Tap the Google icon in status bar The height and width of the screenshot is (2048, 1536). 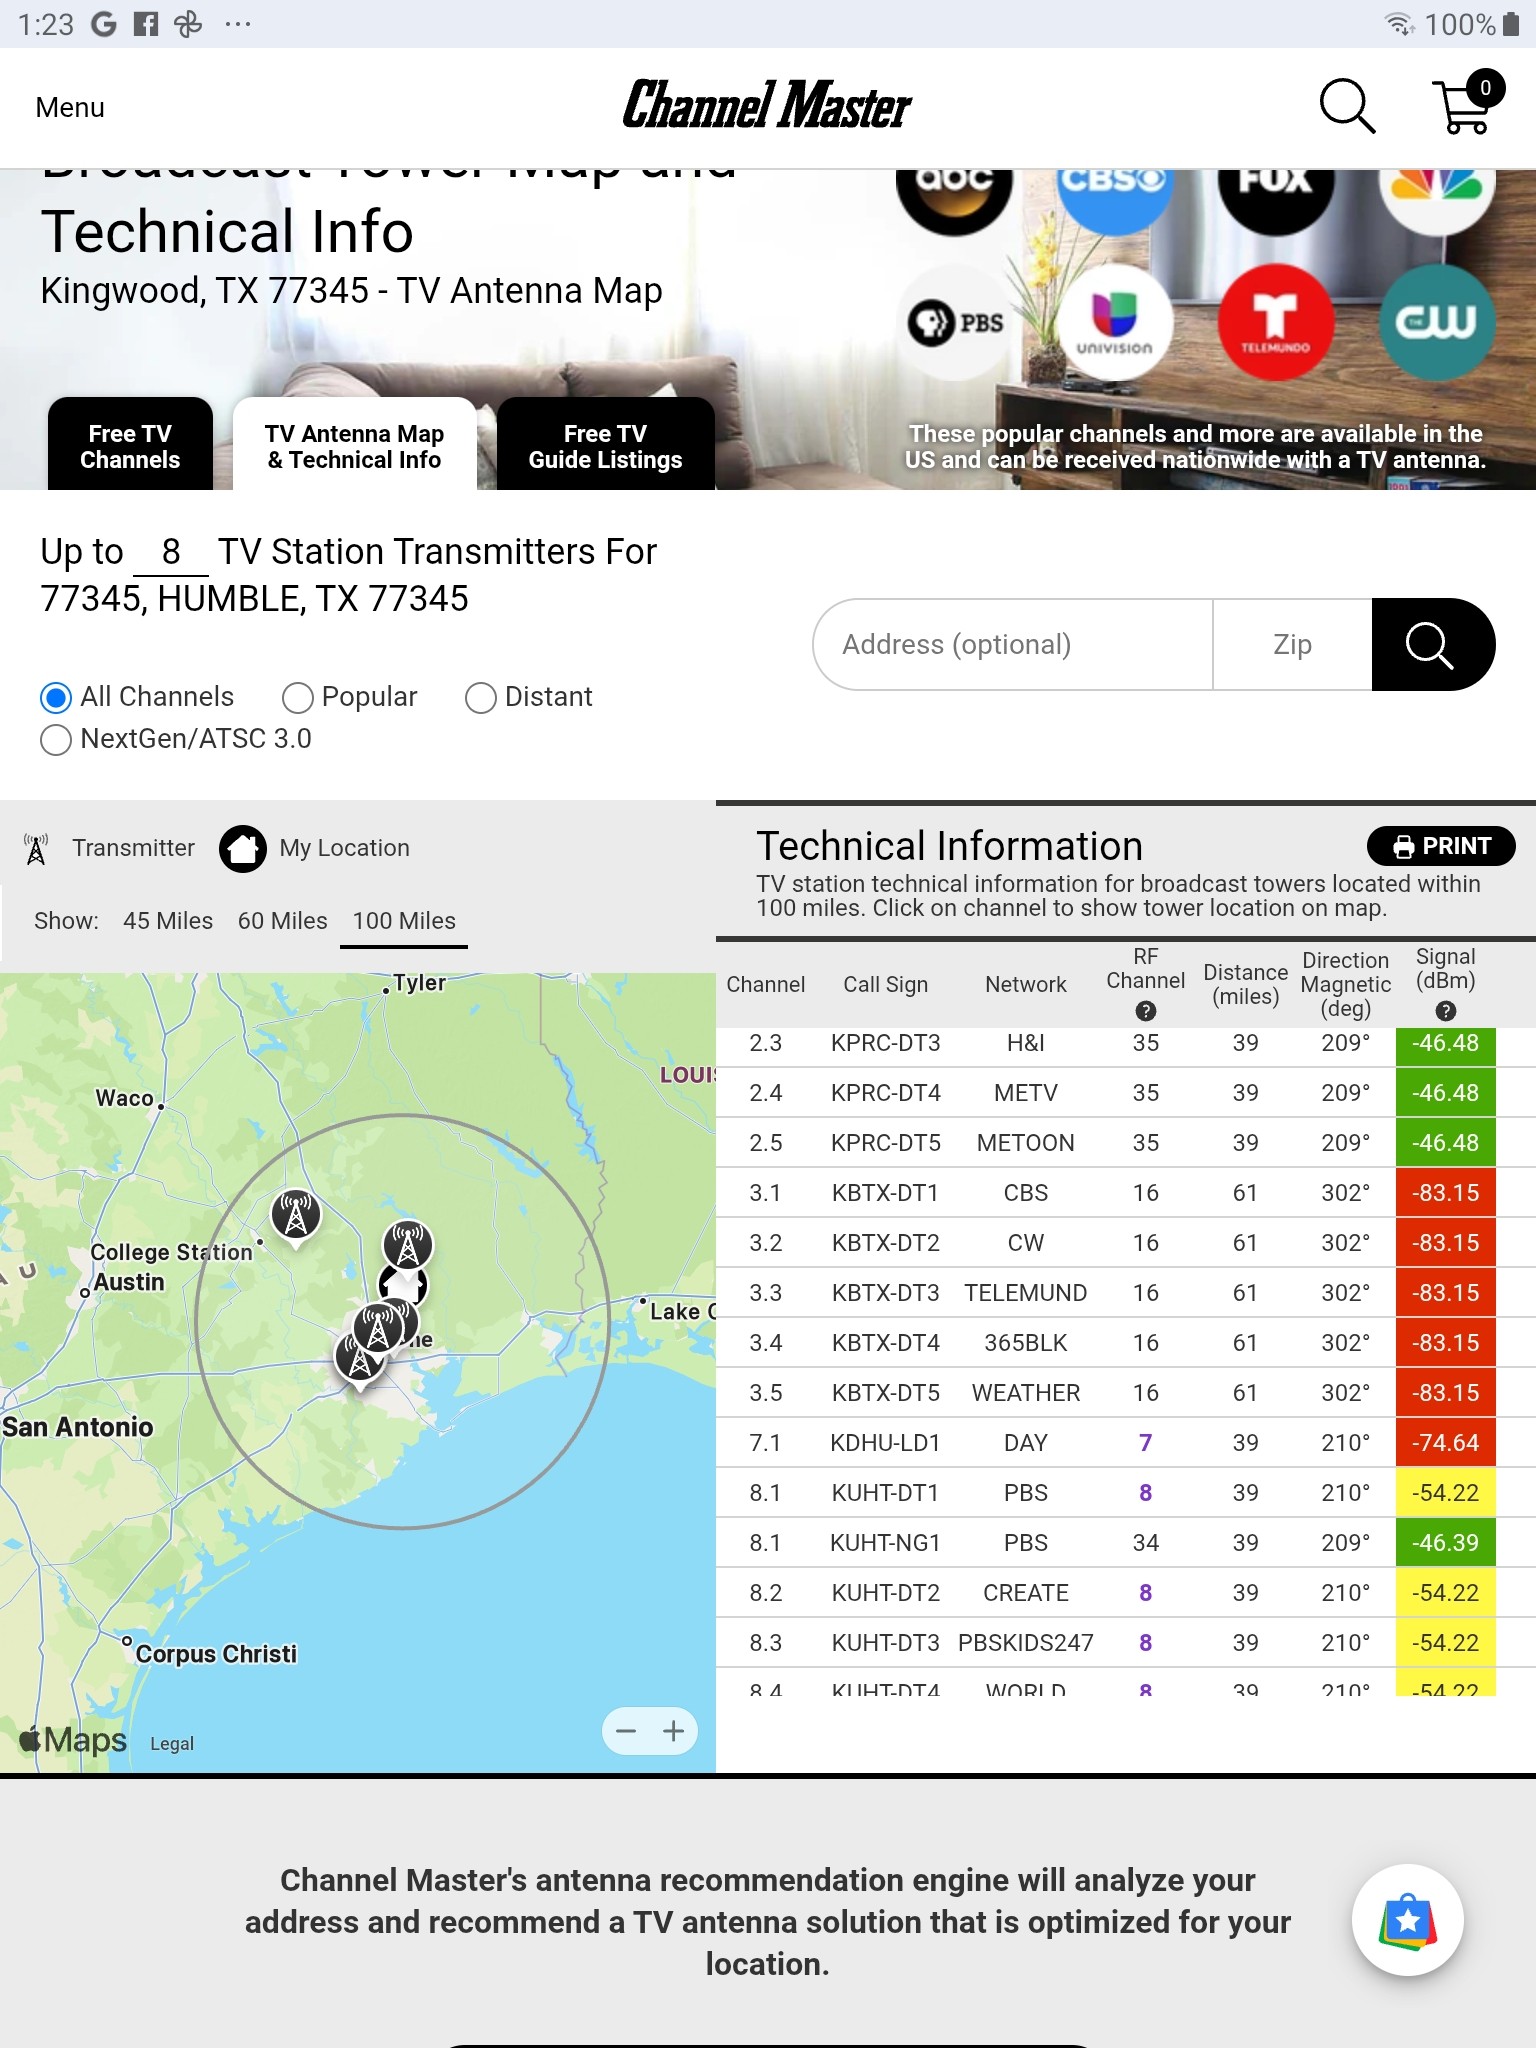[104, 24]
